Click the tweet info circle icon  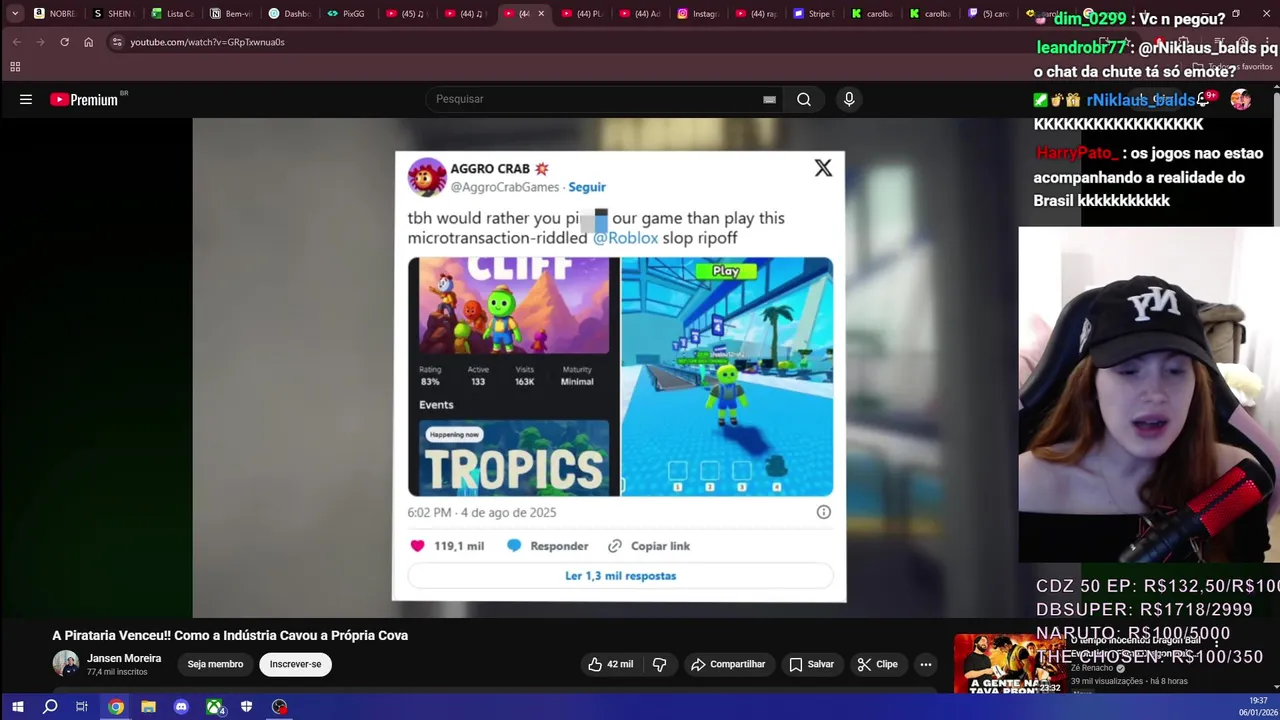point(824,512)
